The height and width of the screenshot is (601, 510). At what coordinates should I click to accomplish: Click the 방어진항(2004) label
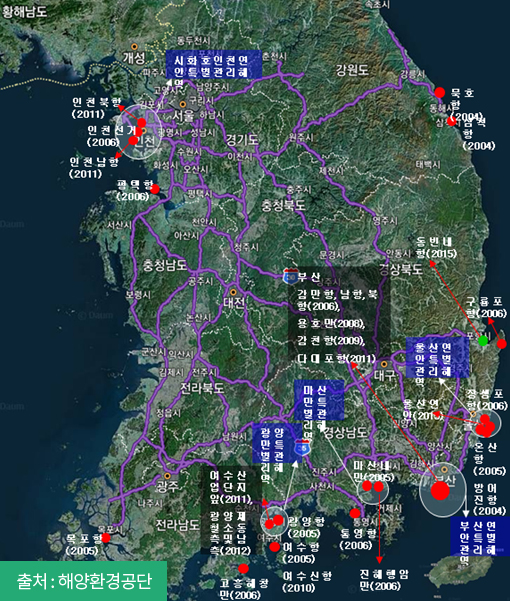(489, 499)
